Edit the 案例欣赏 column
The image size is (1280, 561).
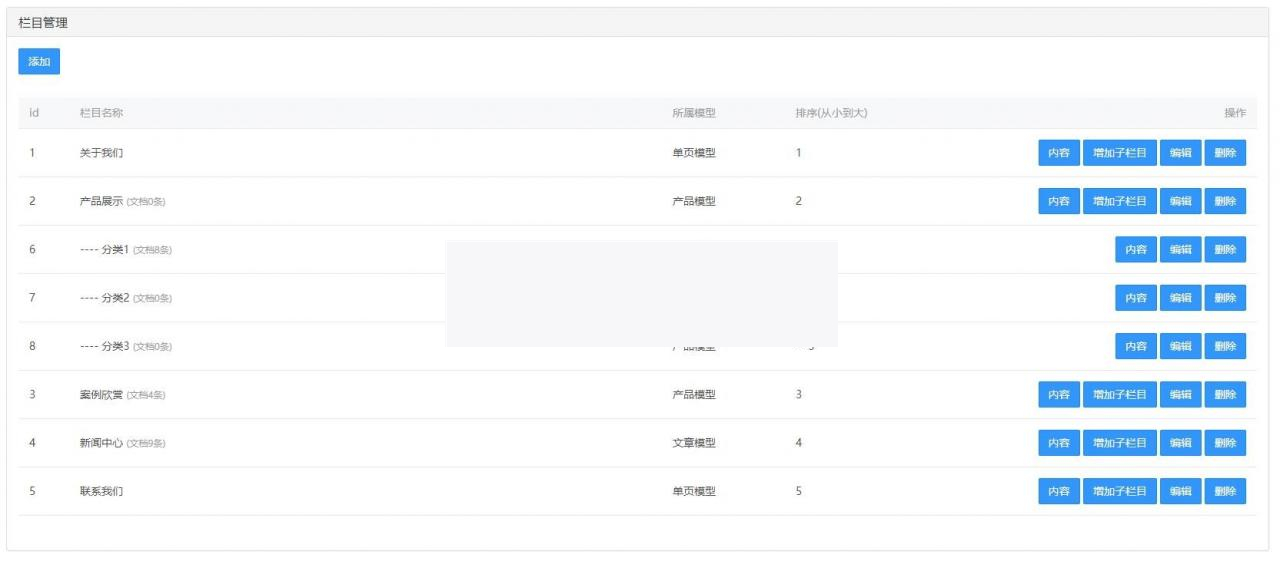point(1180,395)
